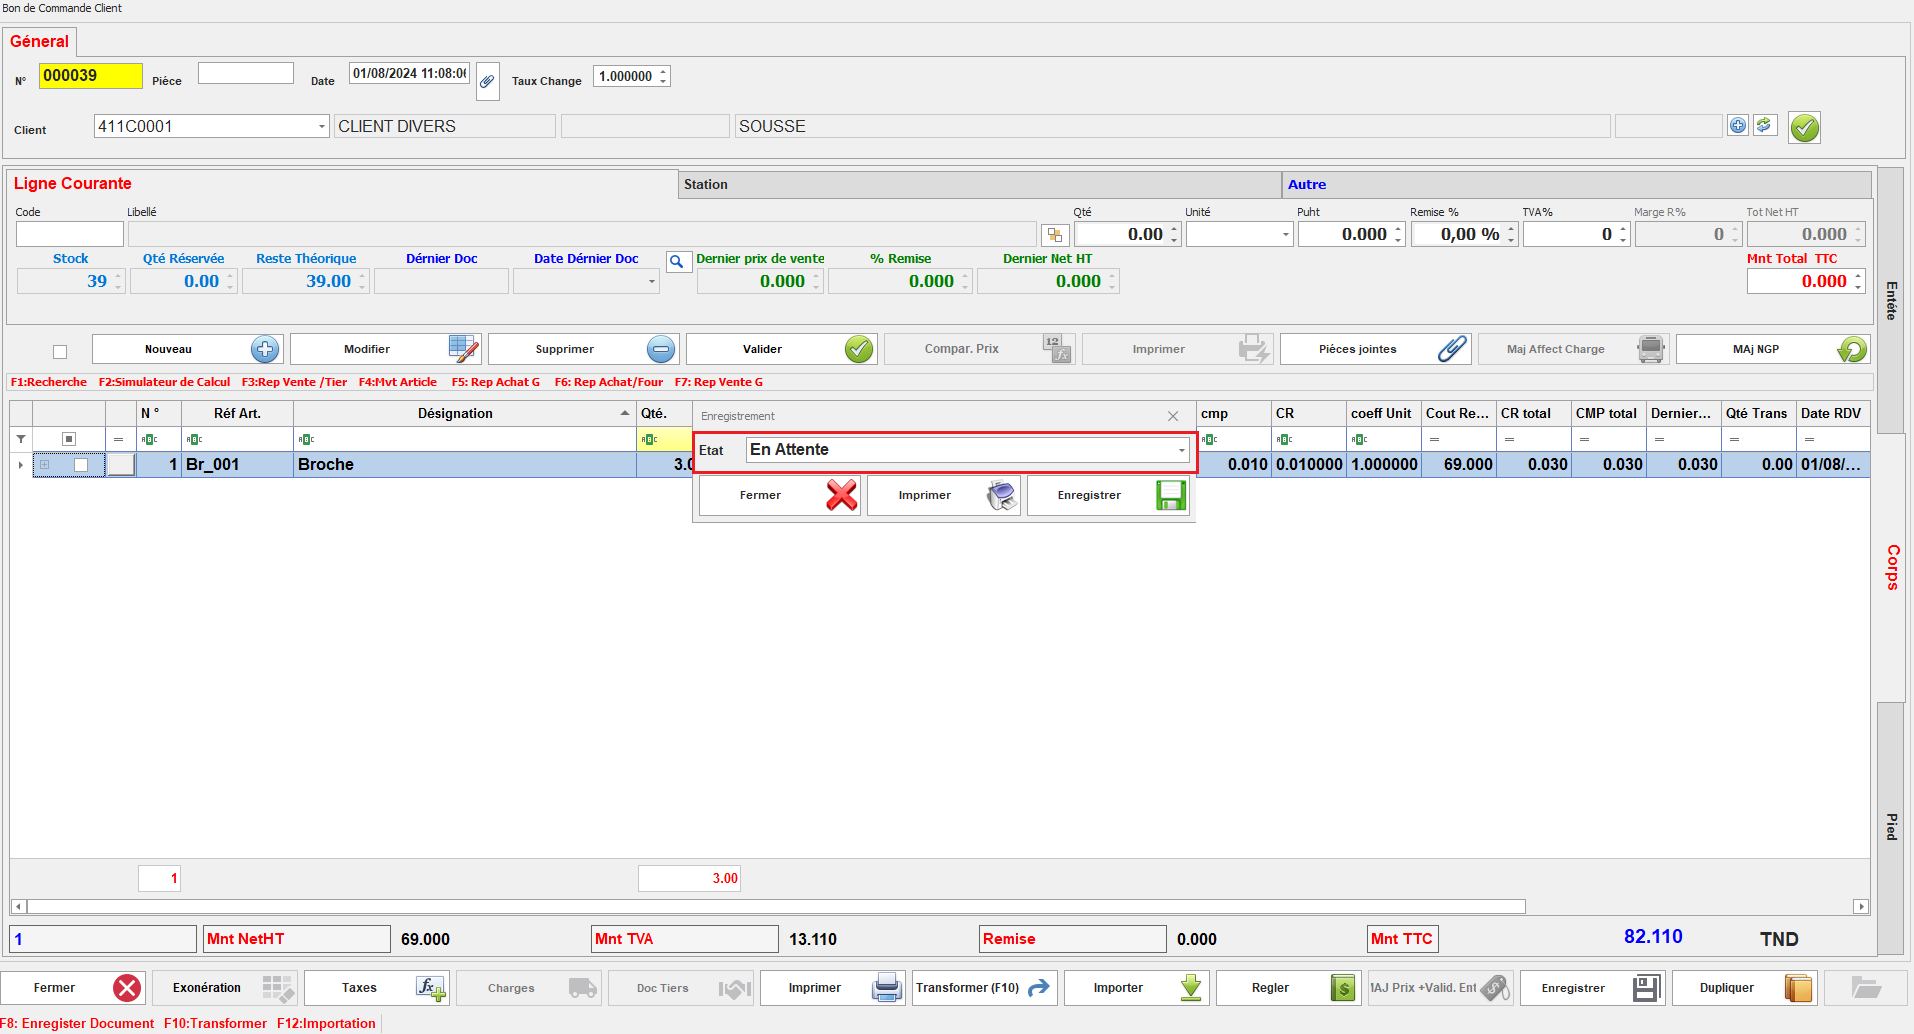
Task: Select the Station tab
Action: tap(980, 184)
